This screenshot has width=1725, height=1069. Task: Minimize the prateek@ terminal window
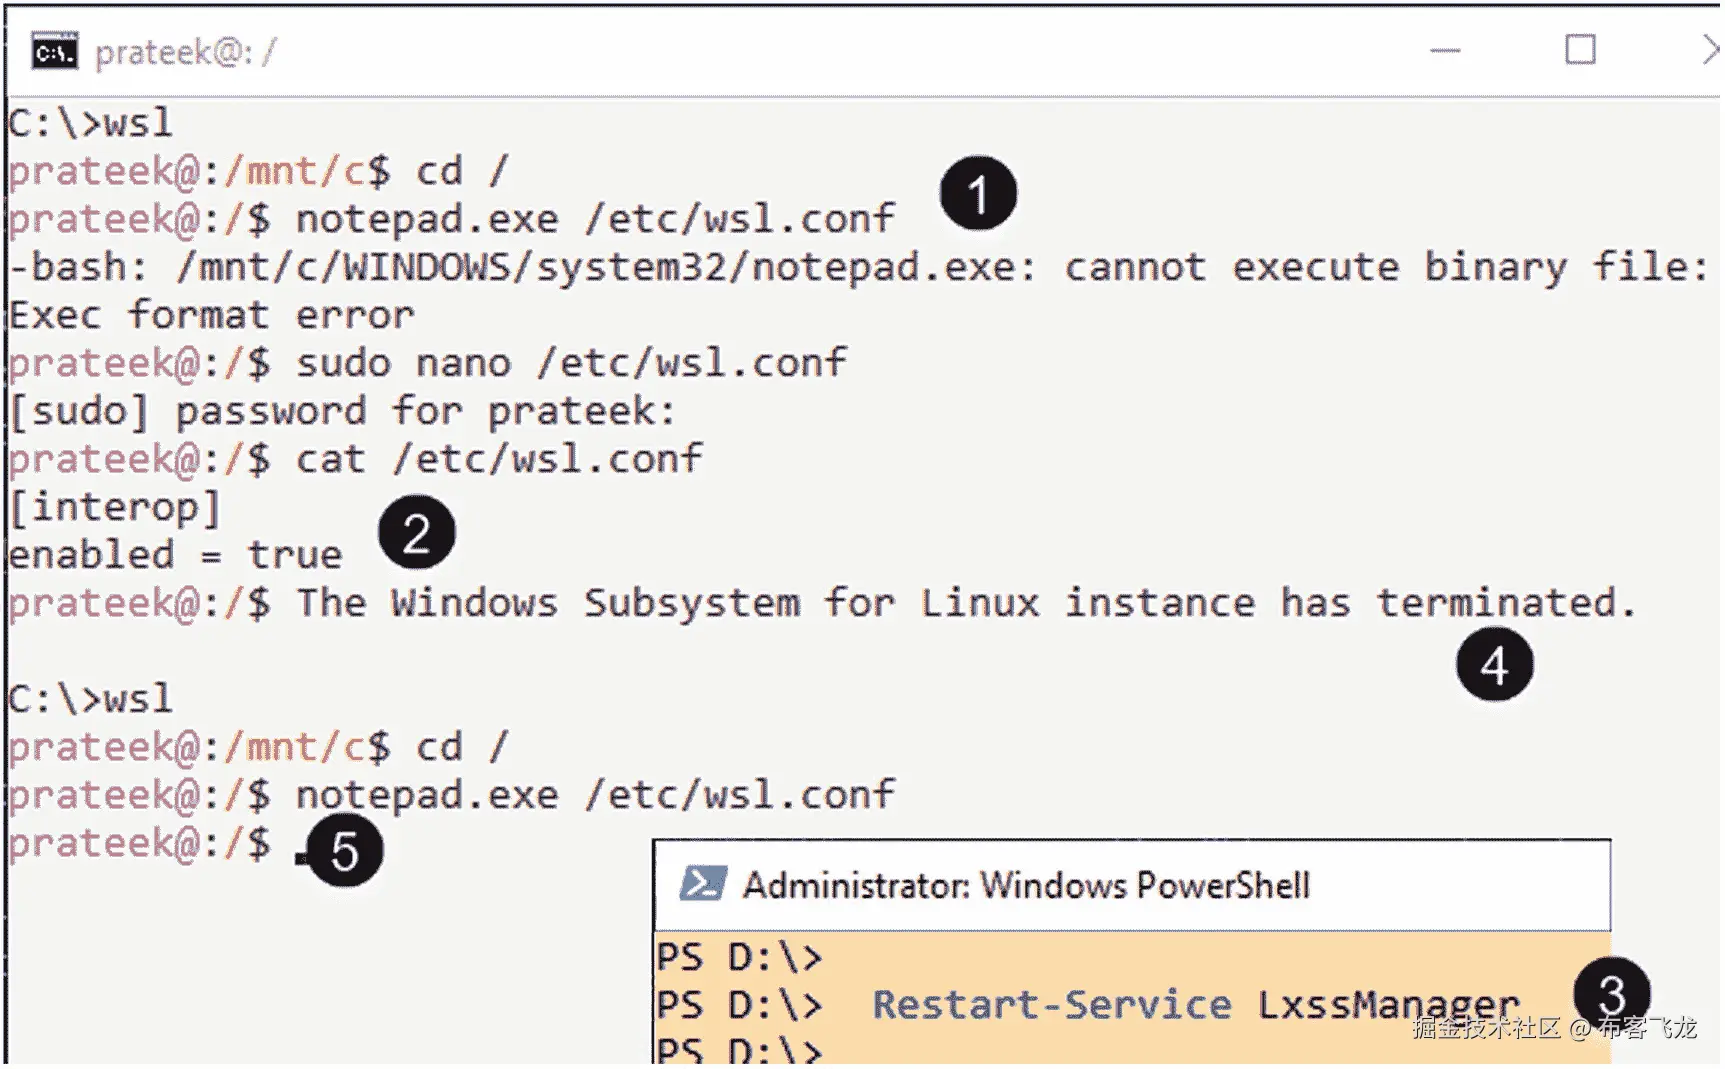tap(1445, 50)
